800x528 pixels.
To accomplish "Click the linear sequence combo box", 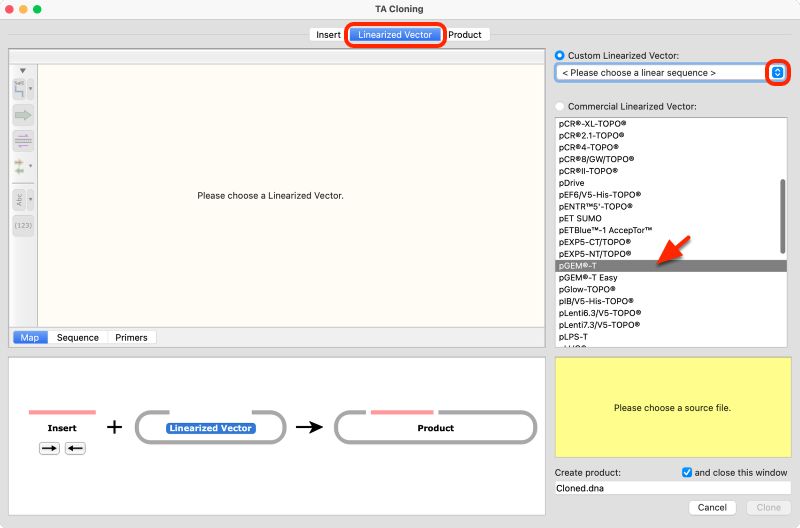I will pos(670,72).
